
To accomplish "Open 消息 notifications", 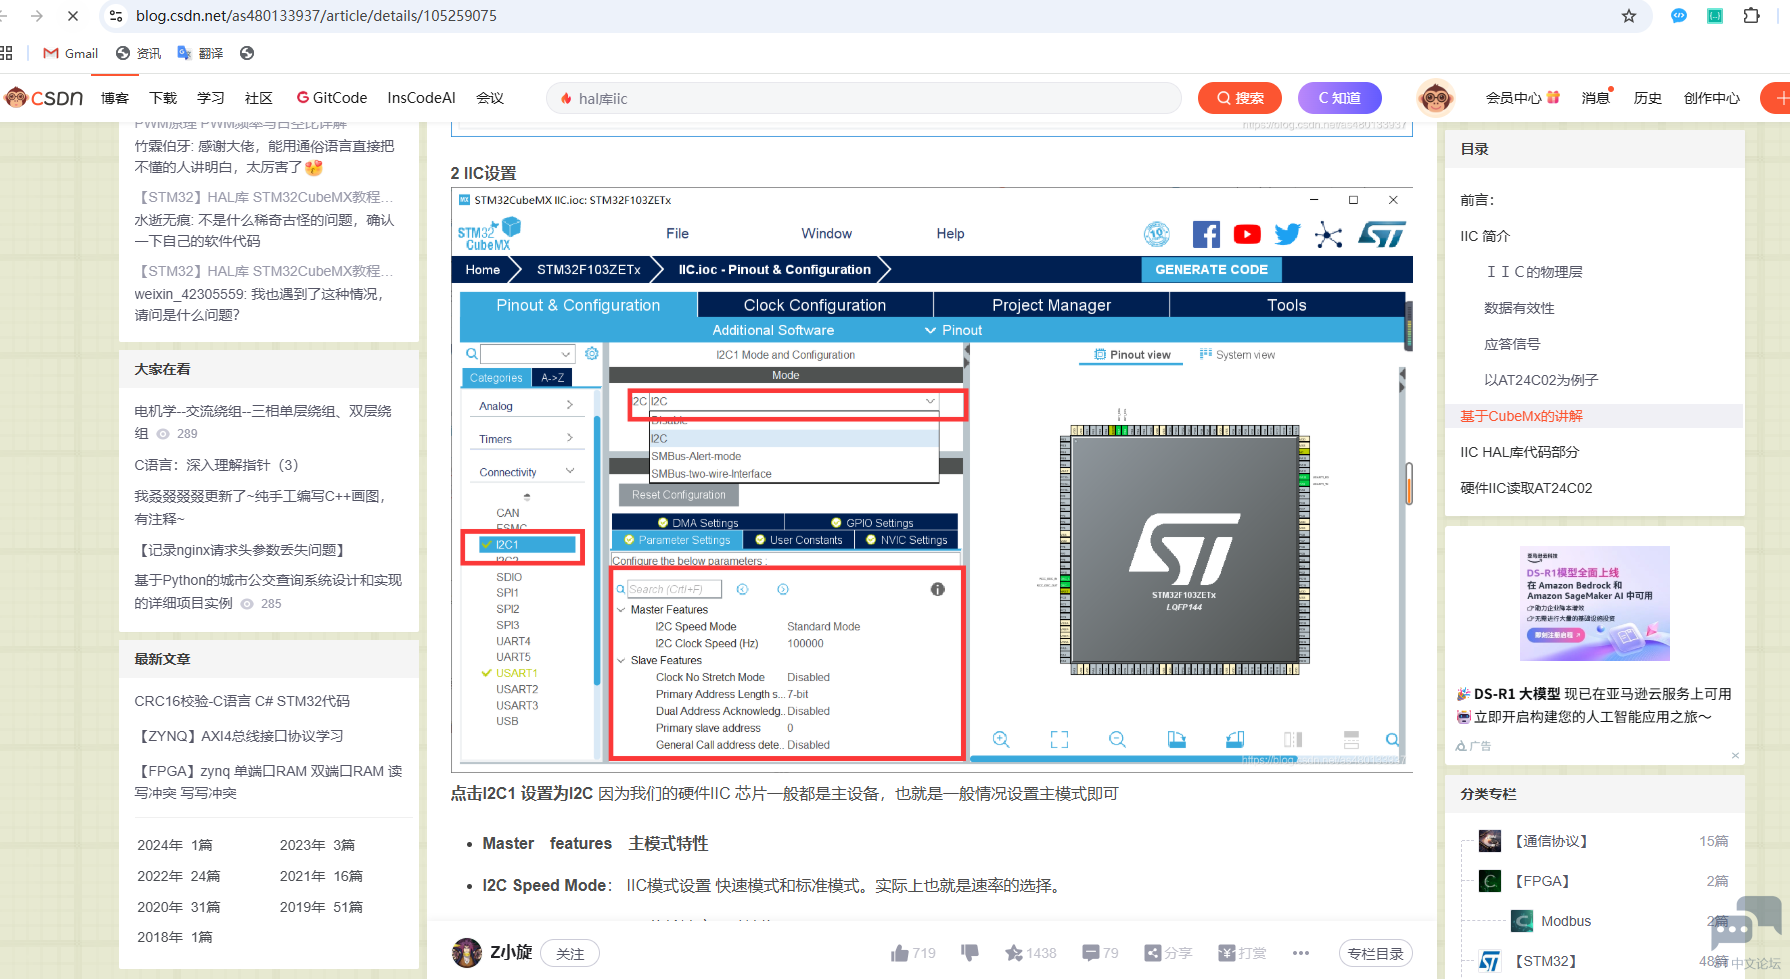I will (x=1596, y=98).
